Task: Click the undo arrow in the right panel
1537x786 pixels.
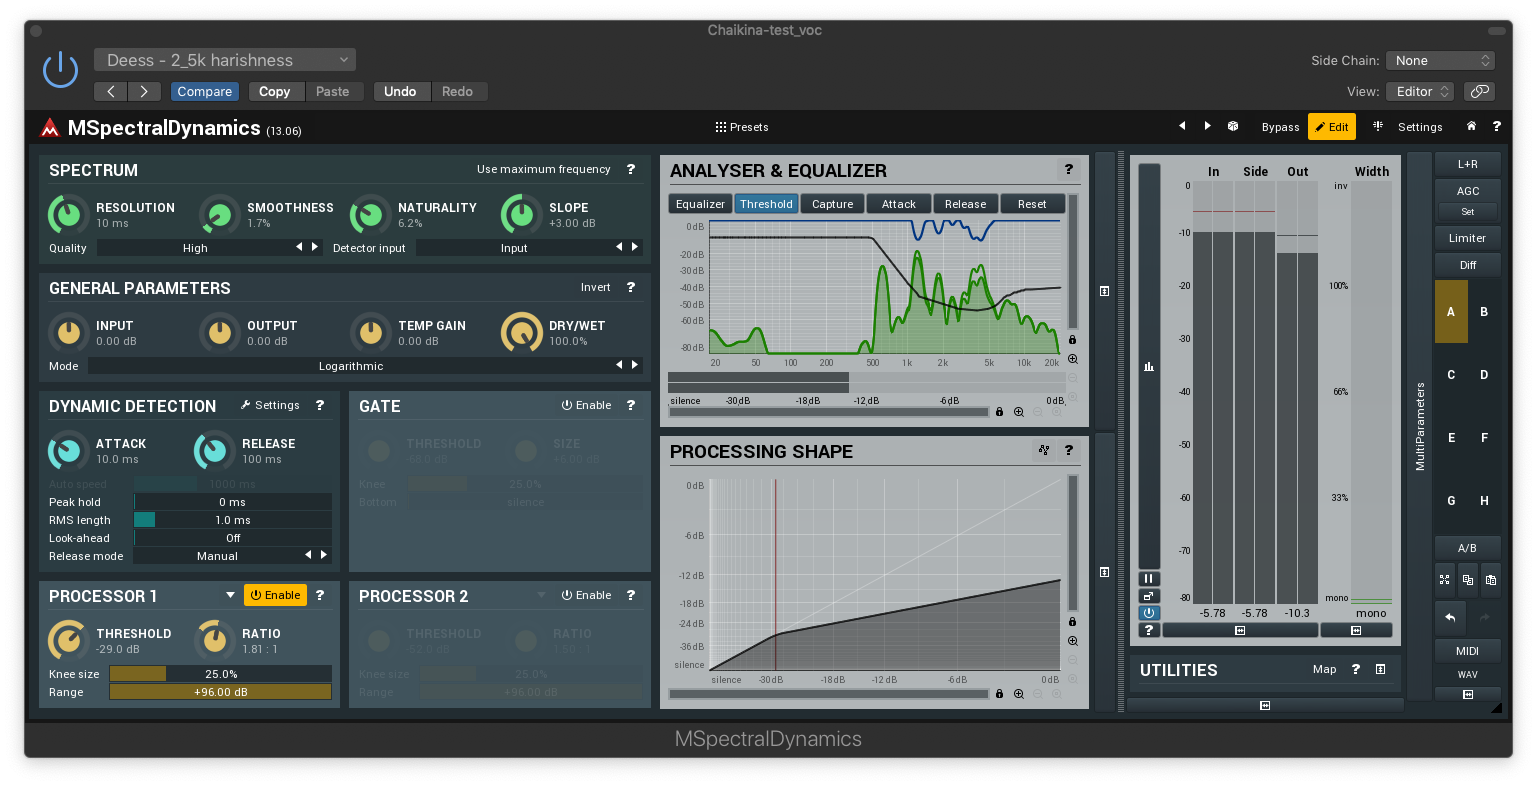Action: tap(1450, 617)
